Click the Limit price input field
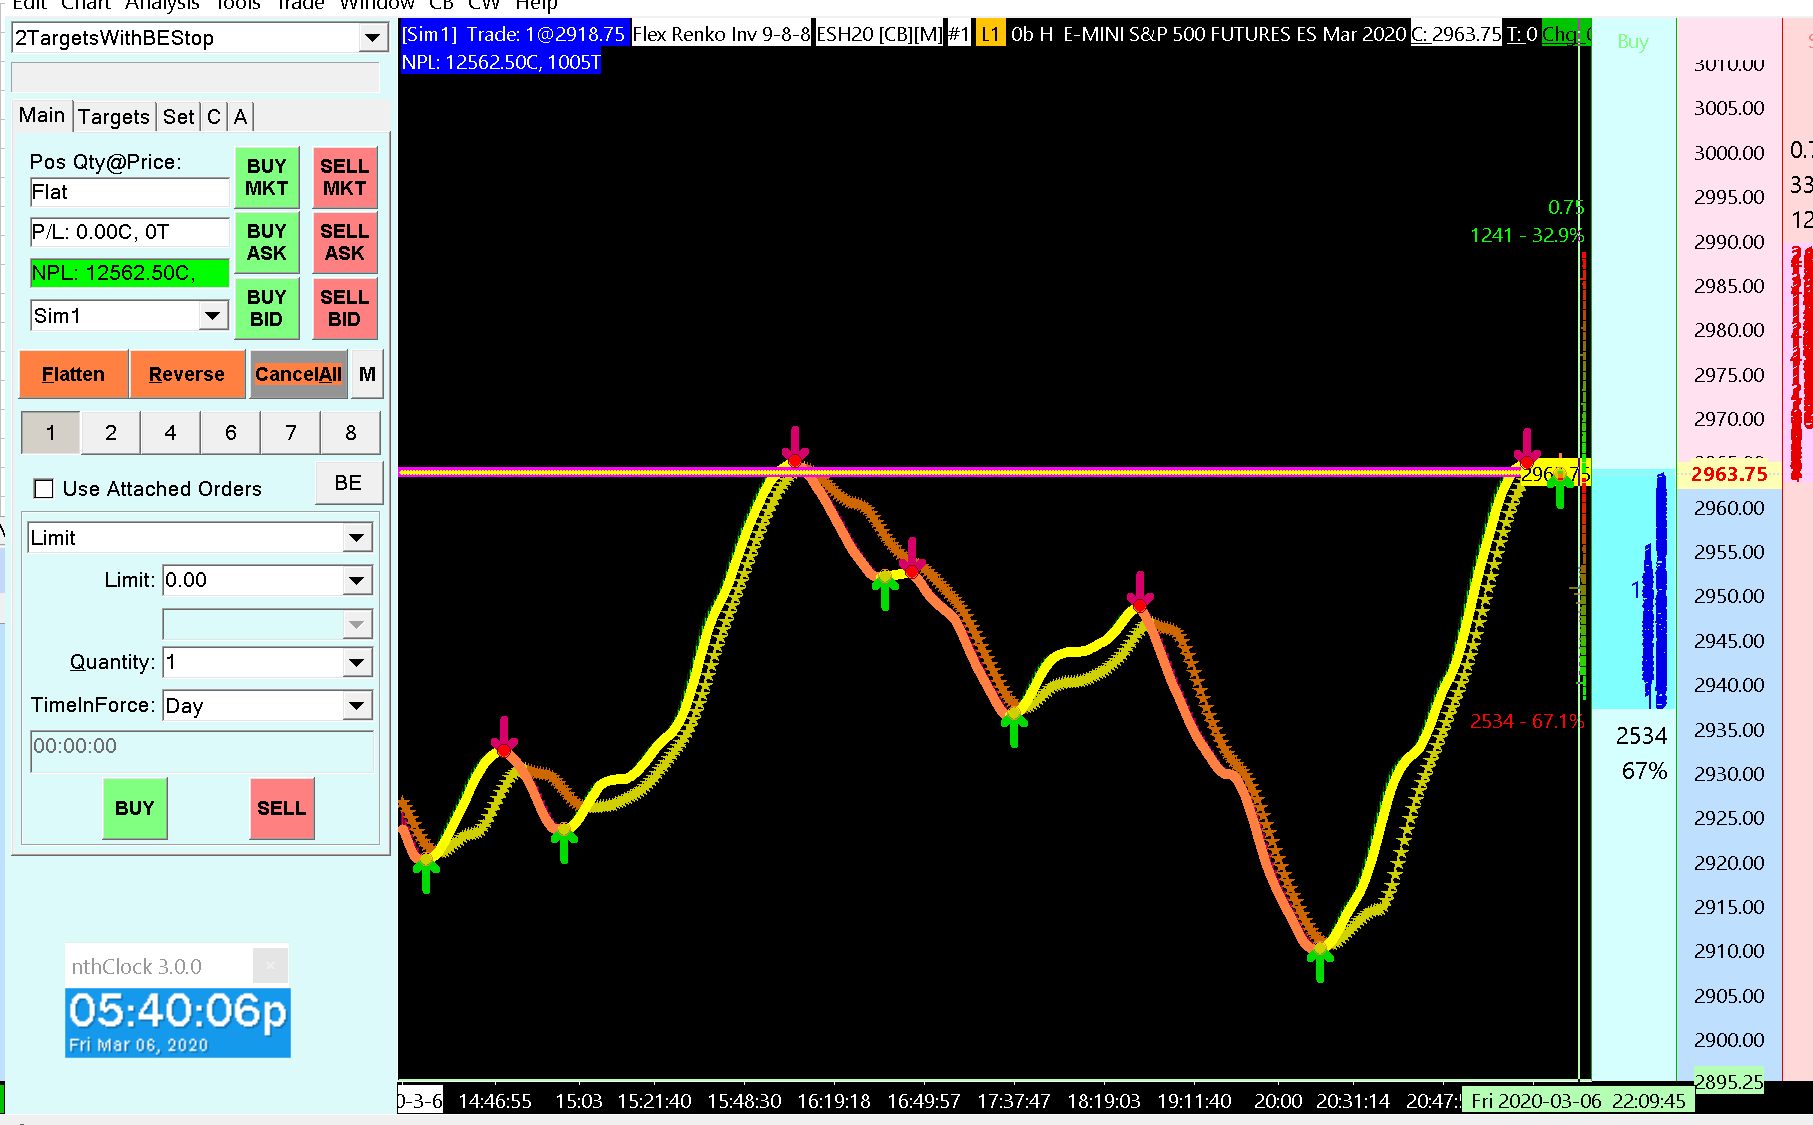The height and width of the screenshot is (1125, 1813). click(x=254, y=580)
